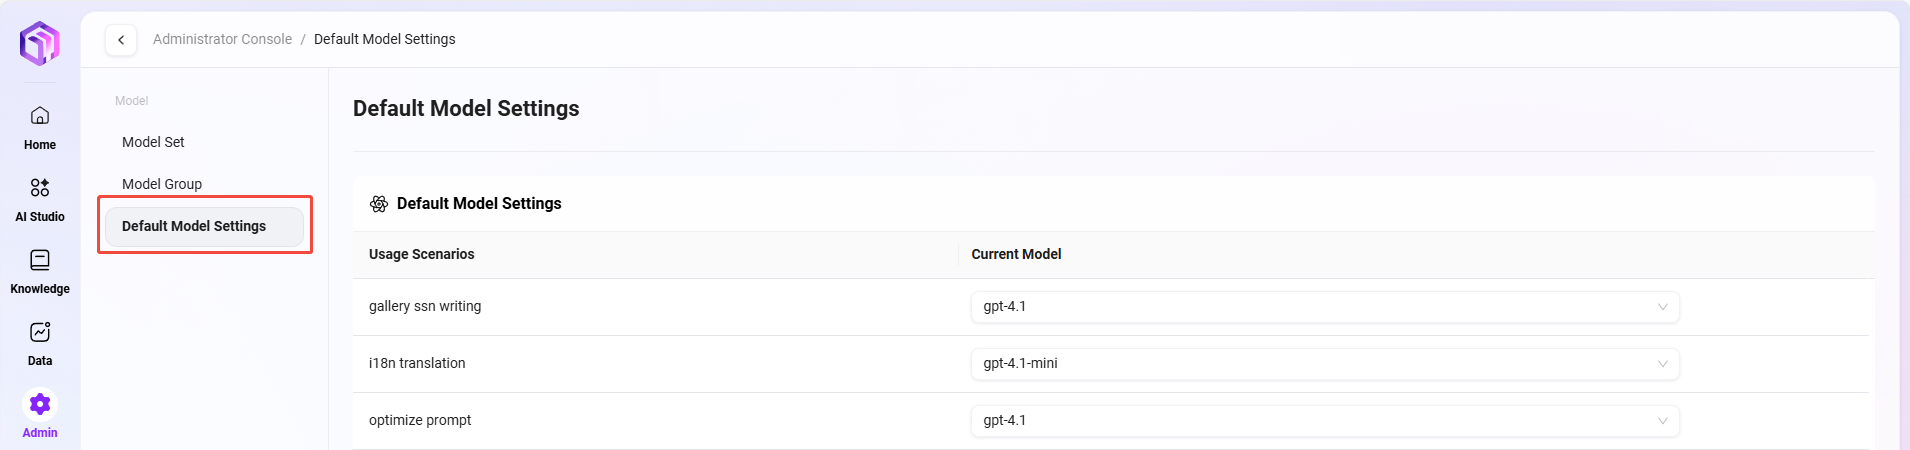Click the back arrow button
Image resolution: width=1910 pixels, height=450 pixels.
click(x=121, y=40)
